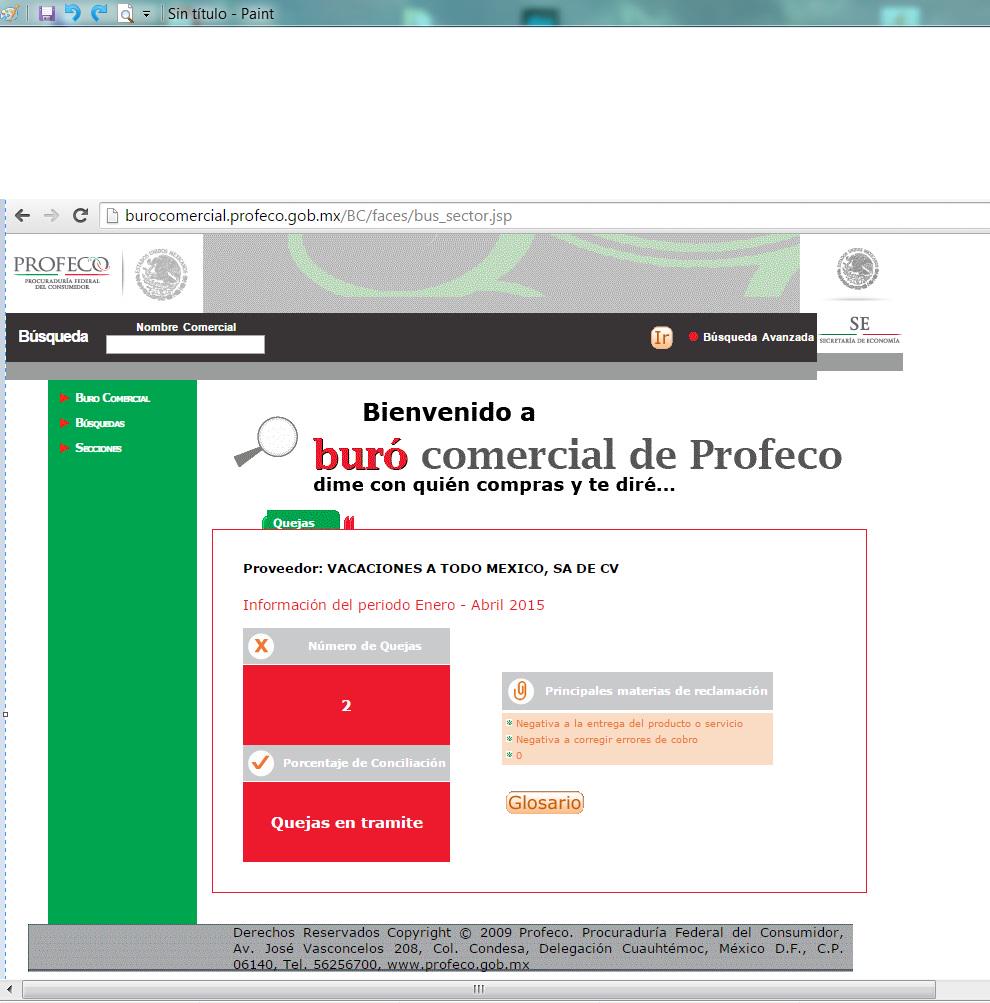Viewport: 990px width, 1003px height.
Task: Click the red arrow next to Buro Comercial
Action: click(x=64, y=398)
